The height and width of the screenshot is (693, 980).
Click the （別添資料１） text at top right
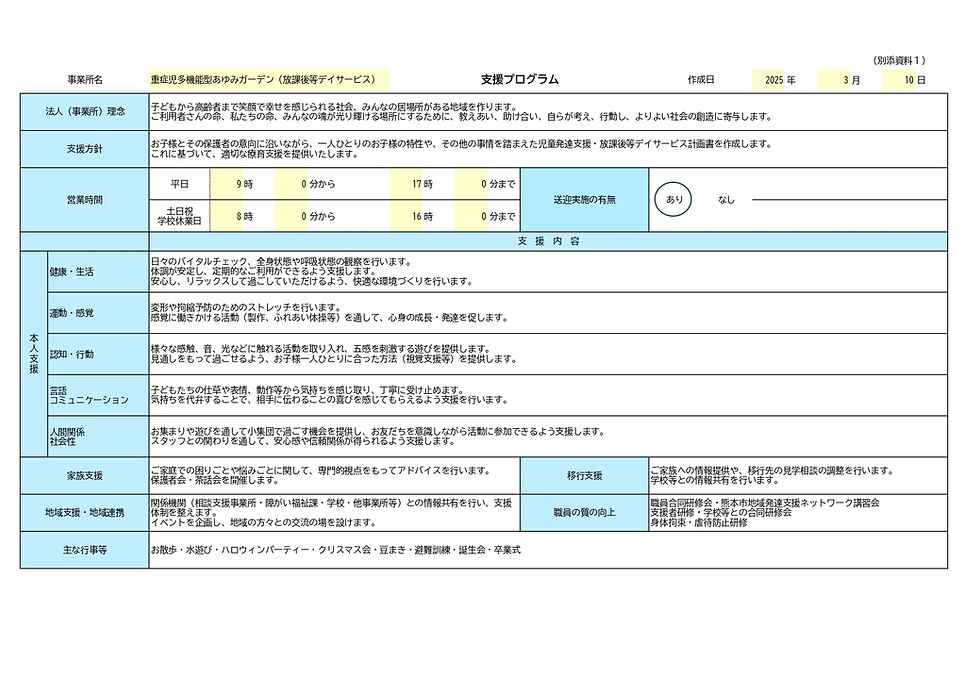898,58
